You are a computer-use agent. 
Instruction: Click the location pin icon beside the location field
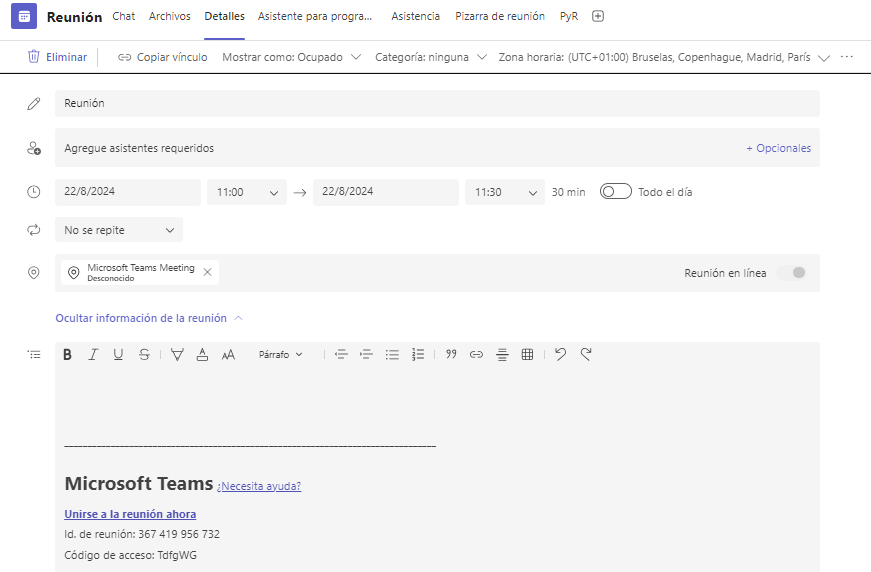pos(34,273)
